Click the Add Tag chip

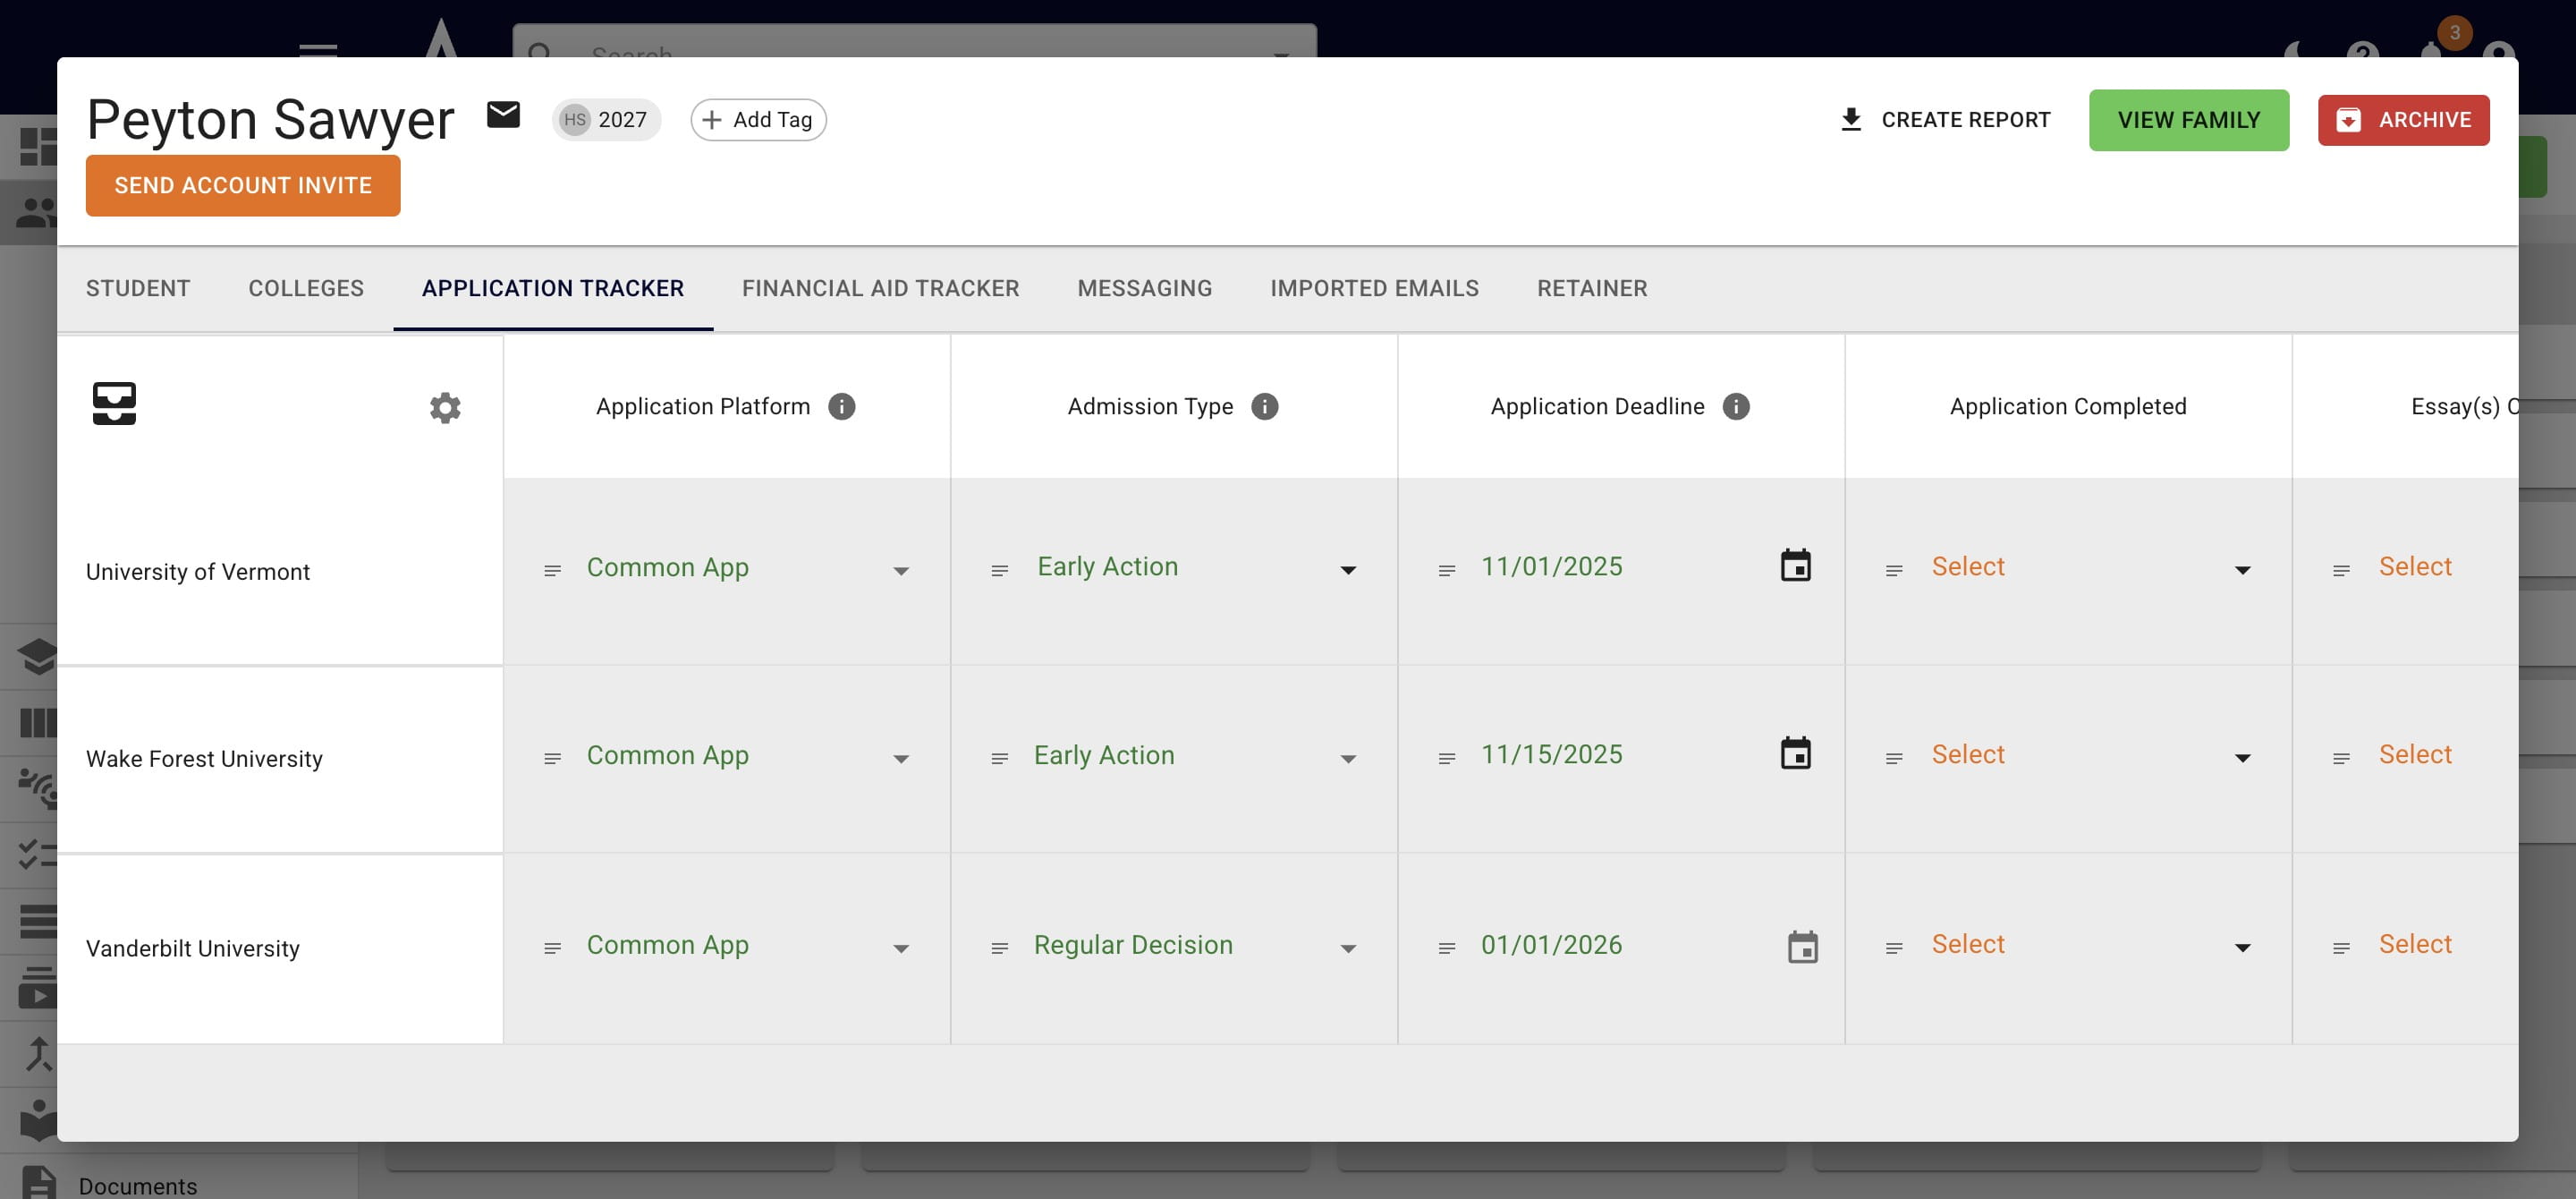758,120
